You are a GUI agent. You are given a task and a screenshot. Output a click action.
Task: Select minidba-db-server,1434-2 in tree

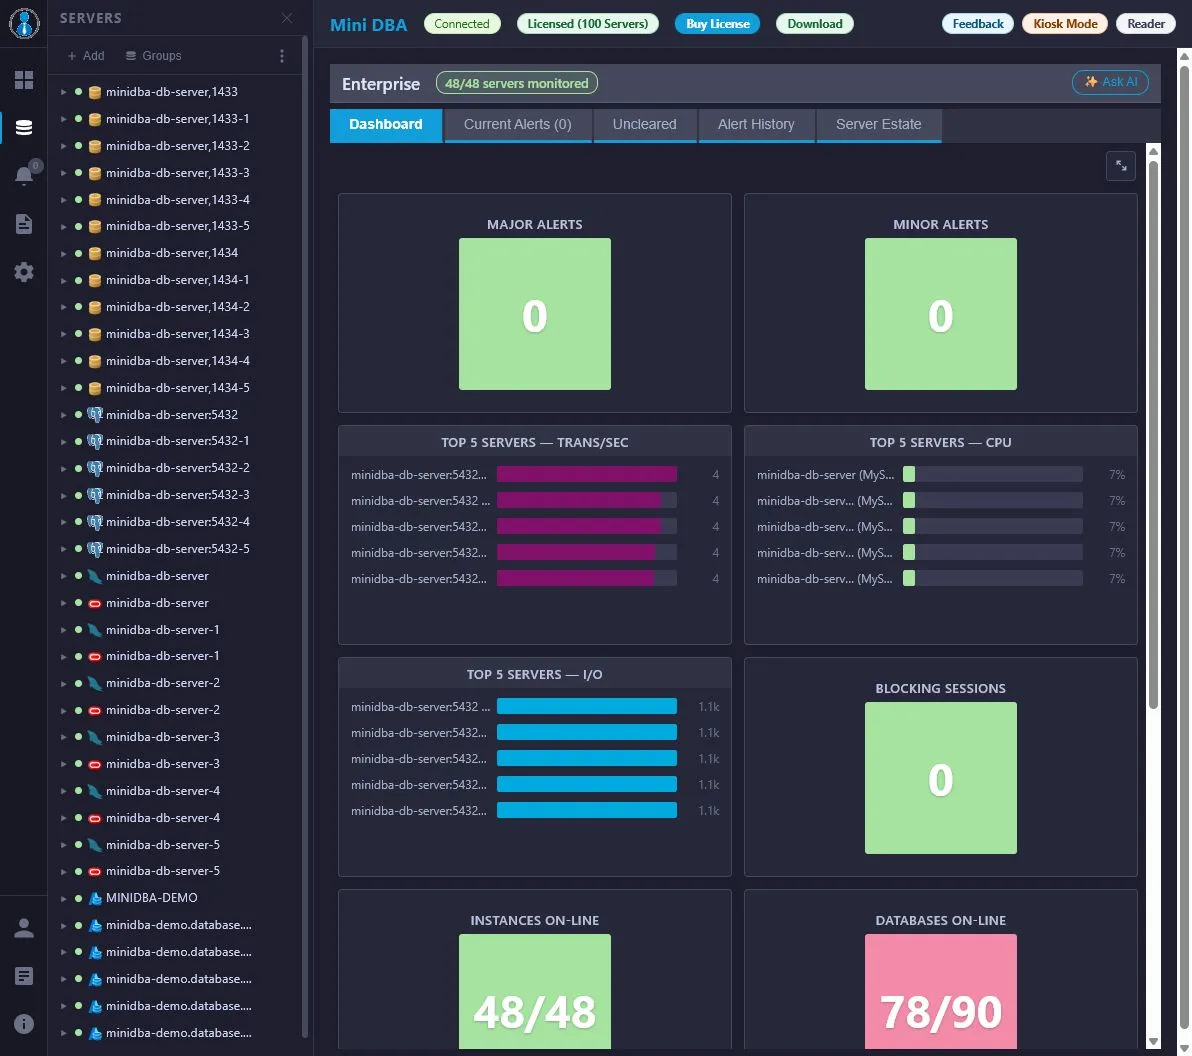pyautogui.click(x=178, y=307)
